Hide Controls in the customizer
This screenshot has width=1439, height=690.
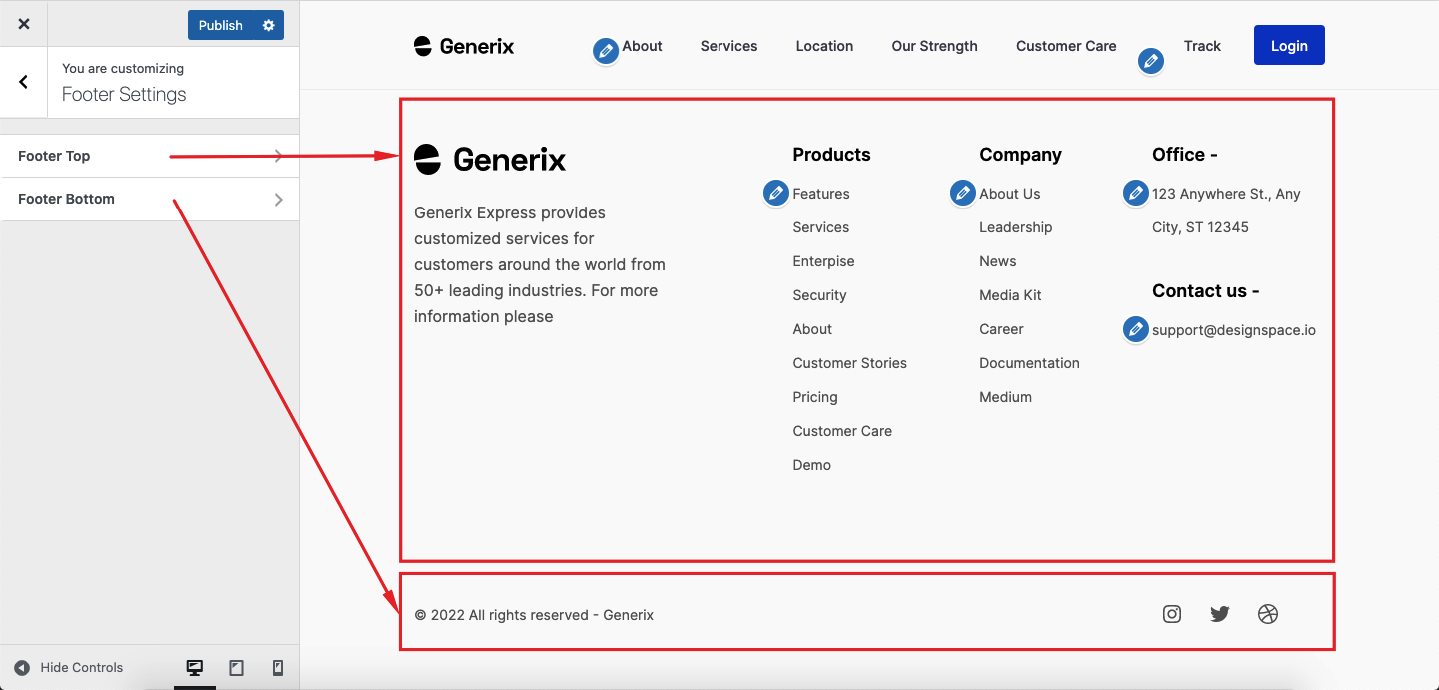tap(69, 668)
